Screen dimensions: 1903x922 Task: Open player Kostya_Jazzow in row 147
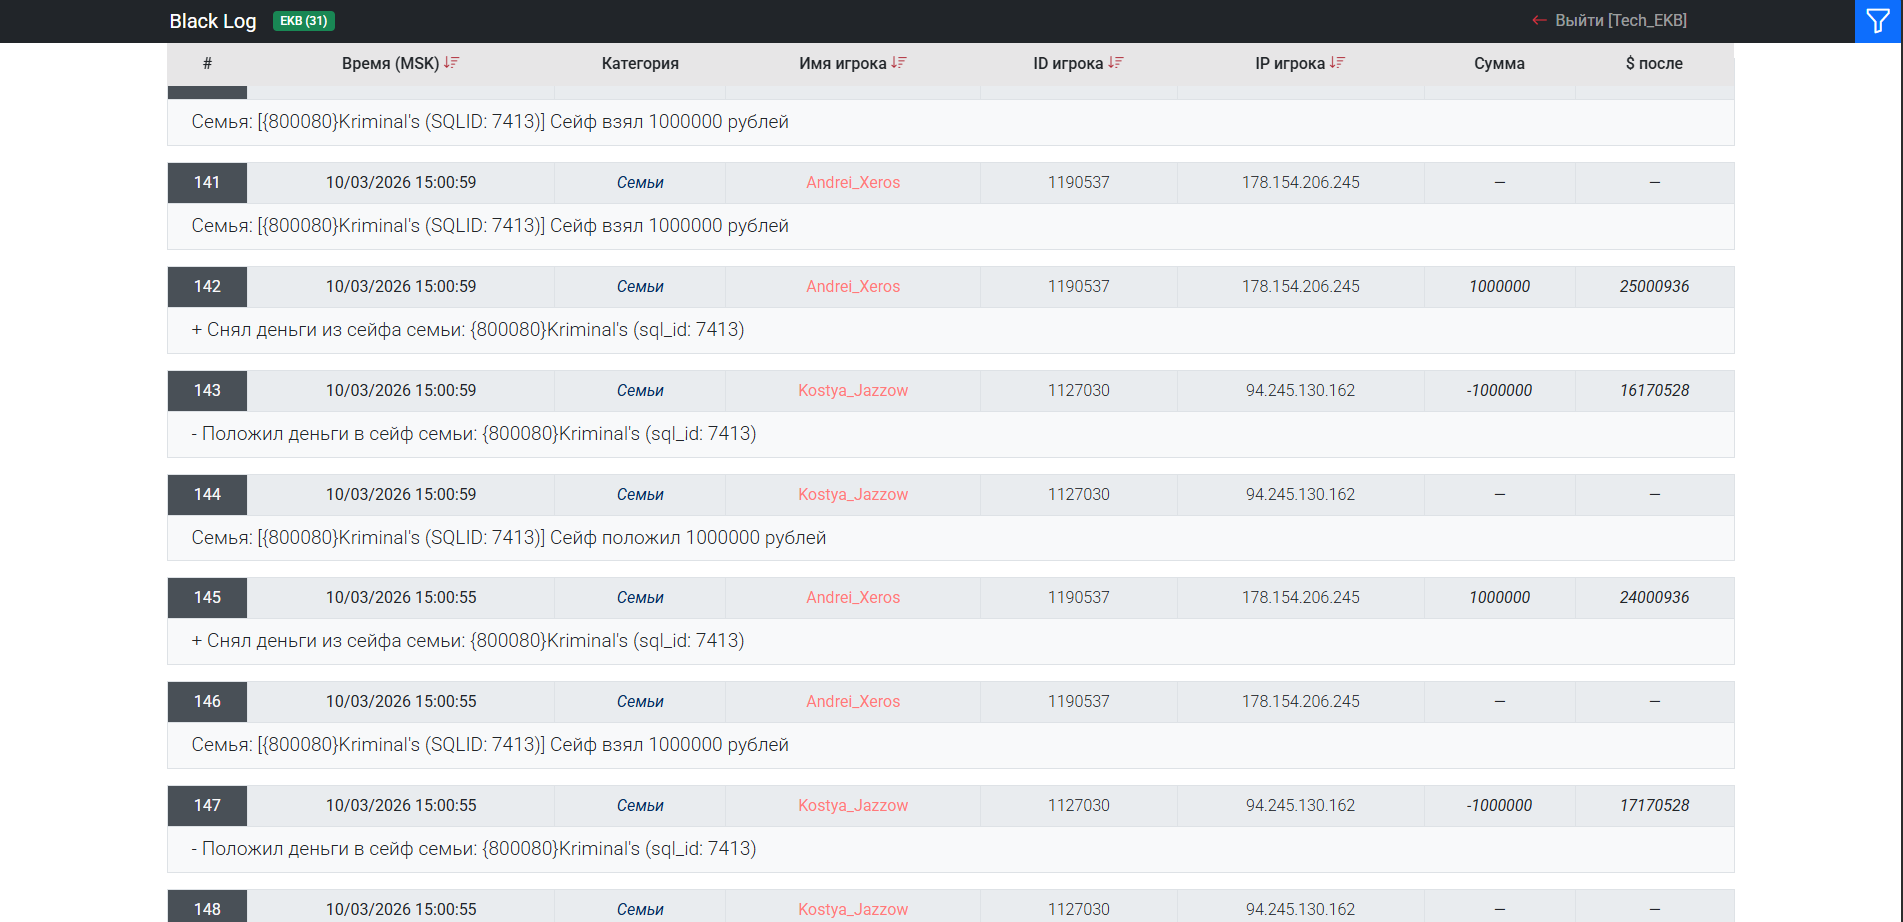tap(853, 806)
